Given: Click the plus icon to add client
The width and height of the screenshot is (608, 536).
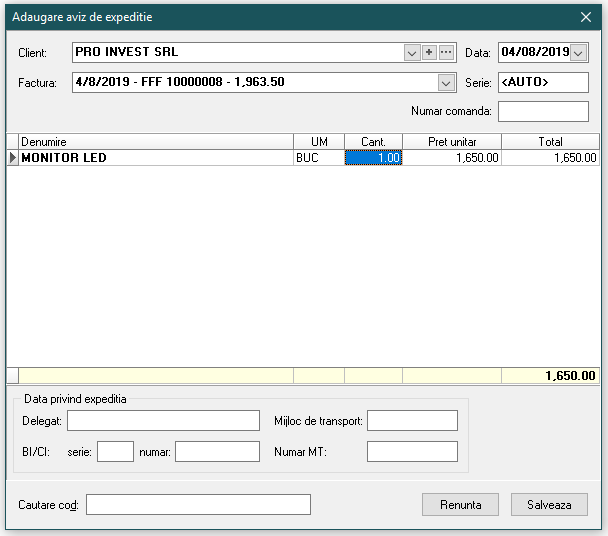Looking at the screenshot, I should [429, 52].
